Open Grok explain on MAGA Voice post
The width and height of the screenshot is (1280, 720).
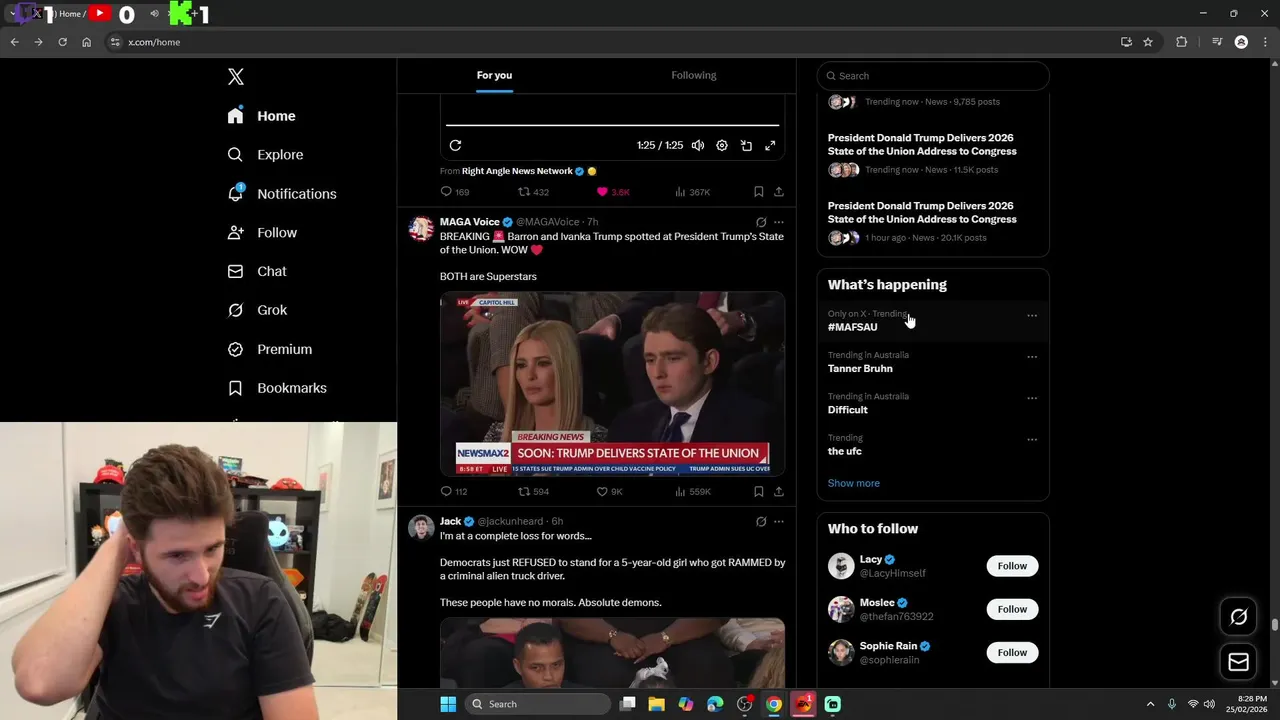(761, 222)
